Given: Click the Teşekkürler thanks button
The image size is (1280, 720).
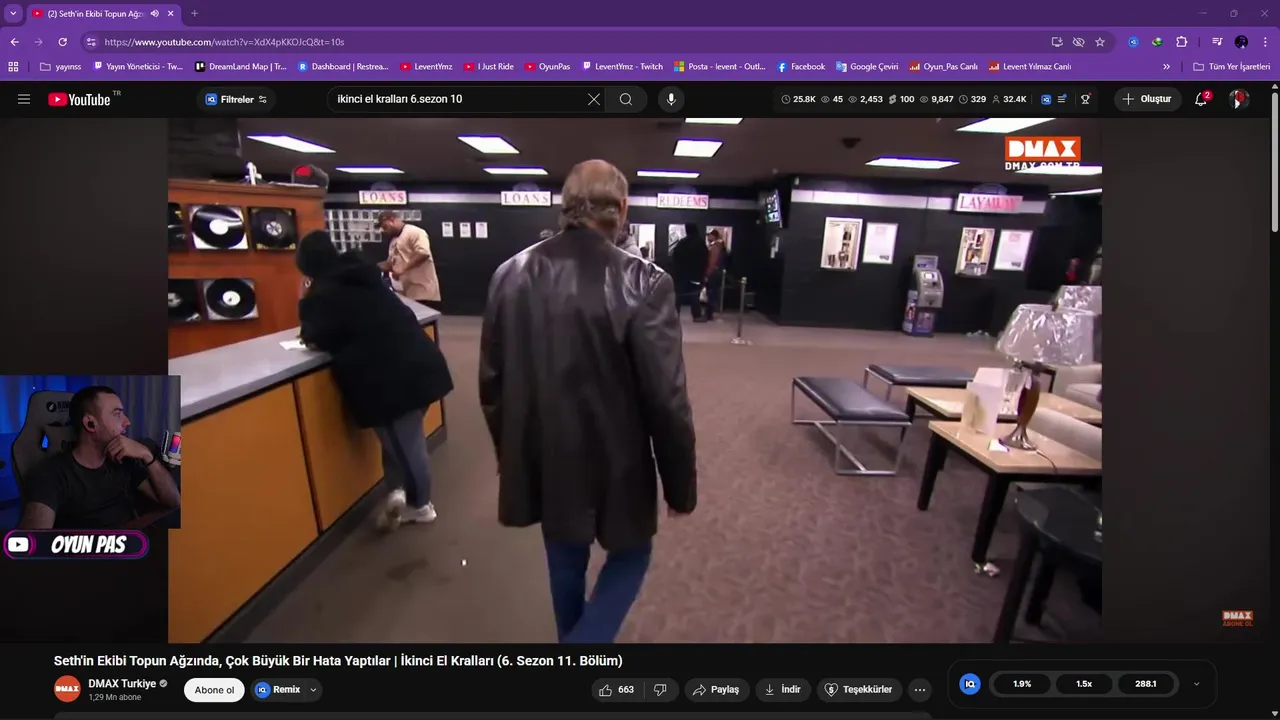Looking at the screenshot, I should [858, 690].
